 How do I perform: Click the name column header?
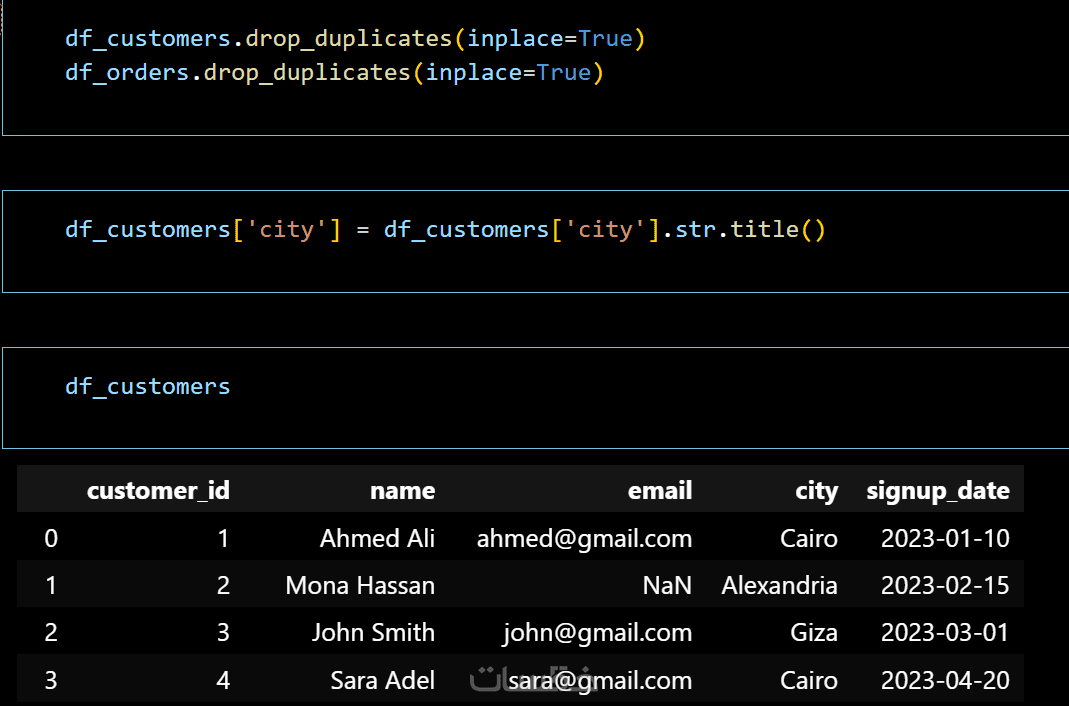click(x=402, y=491)
